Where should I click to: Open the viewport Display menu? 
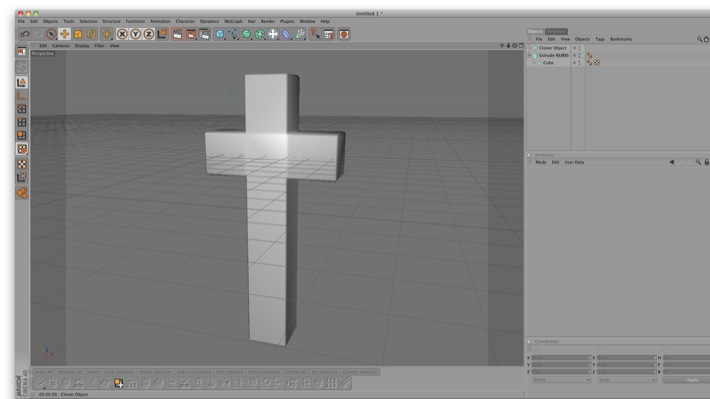coord(82,46)
